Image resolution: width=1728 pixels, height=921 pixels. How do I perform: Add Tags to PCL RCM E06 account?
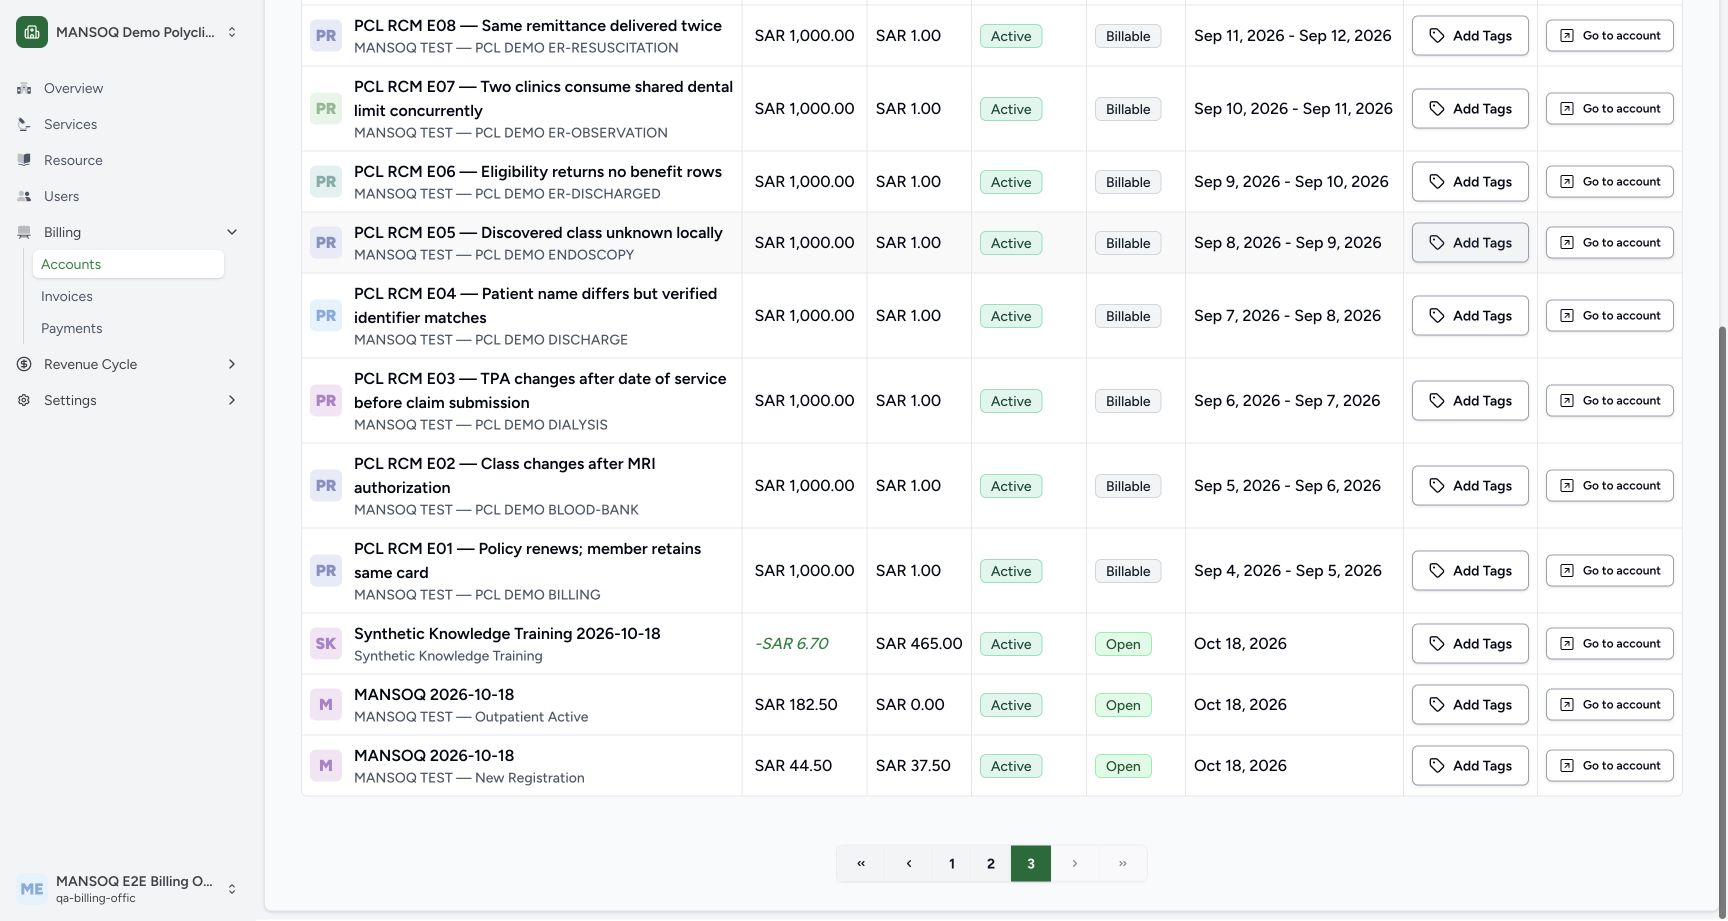(x=1470, y=182)
